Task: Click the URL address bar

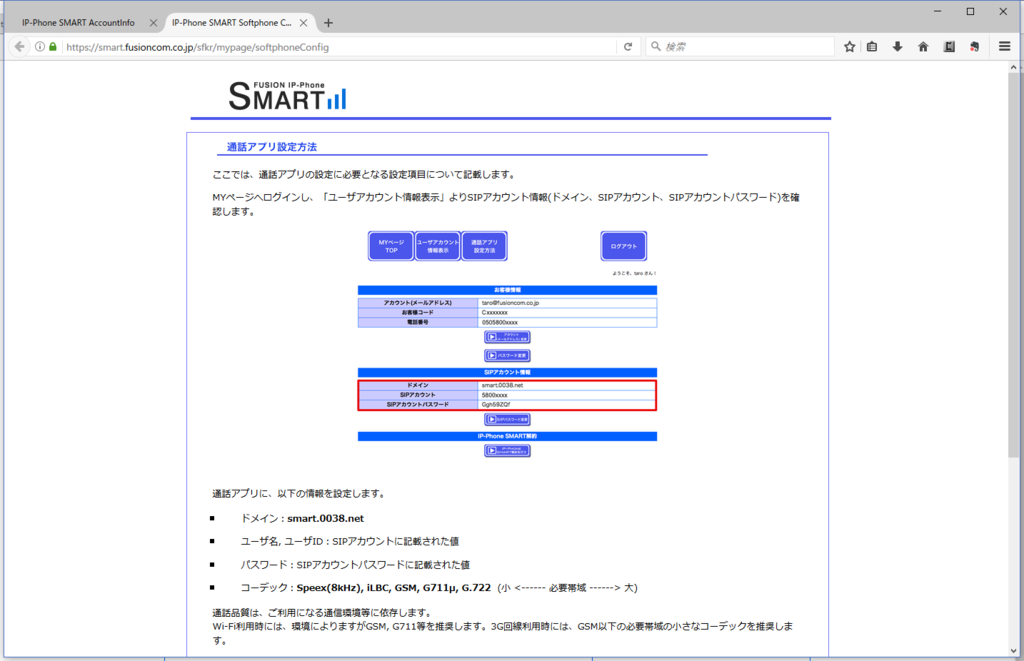Action: [x=340, y=47]
